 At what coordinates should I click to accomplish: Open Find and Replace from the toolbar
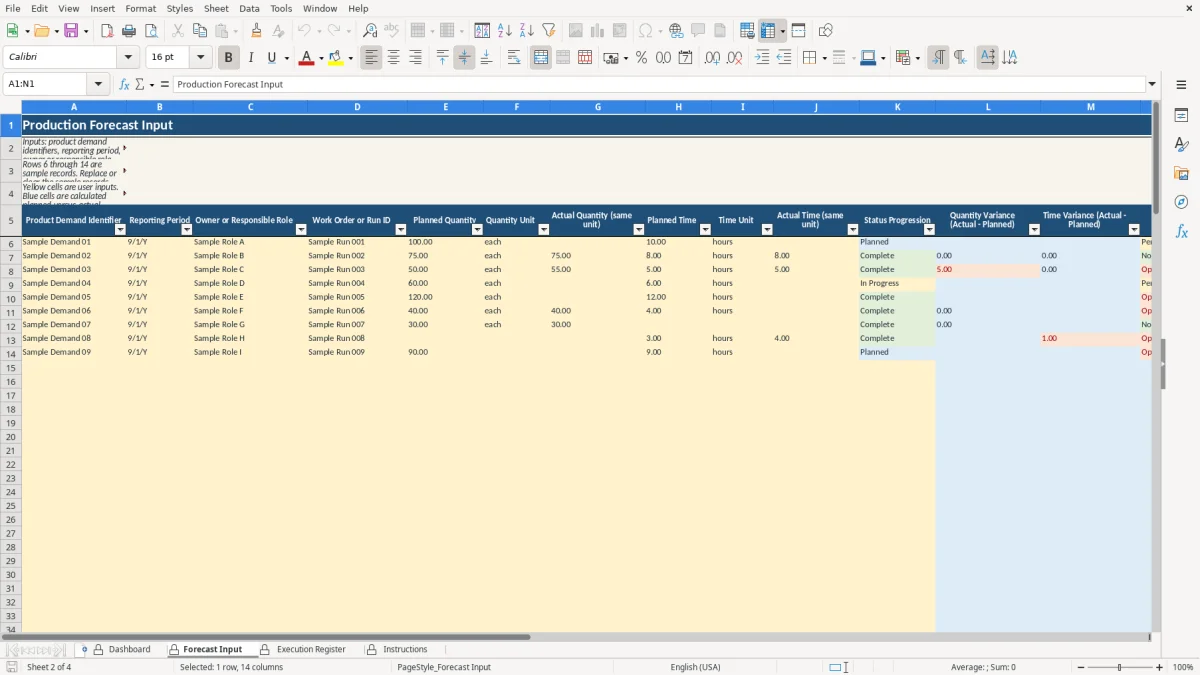pyautogui.click(x=370, y=31)
